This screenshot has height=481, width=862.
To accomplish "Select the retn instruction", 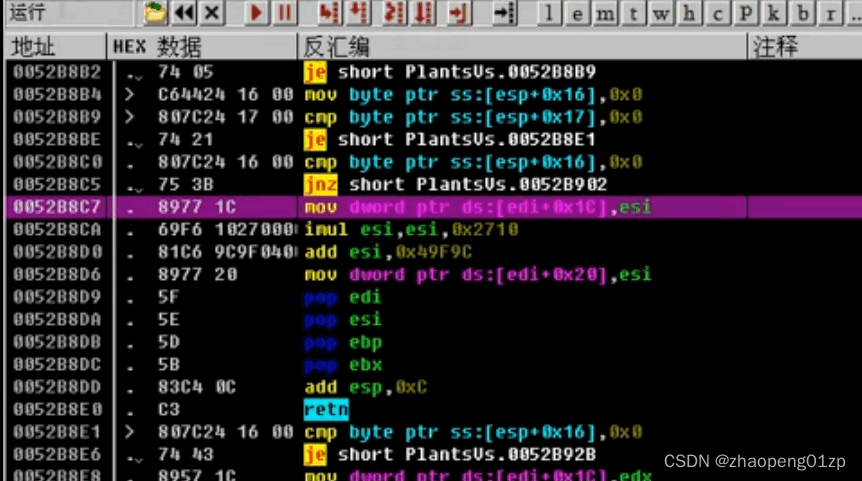I will point(326,410).
